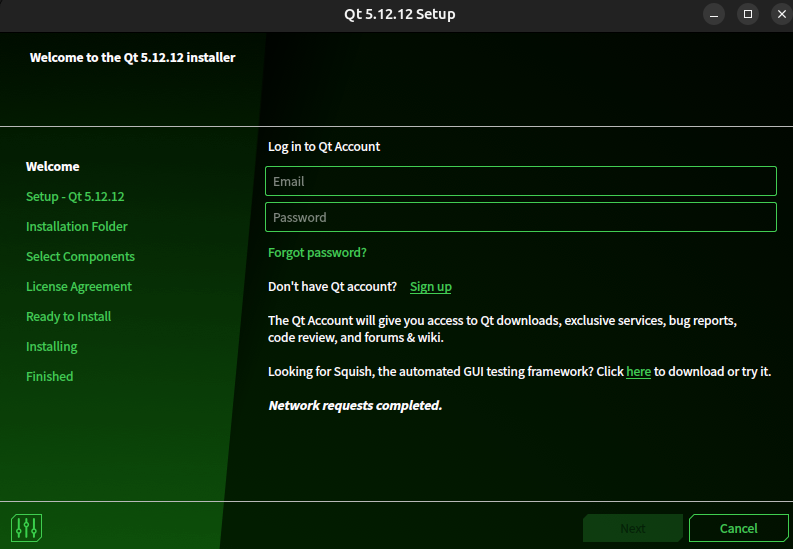Open the Squish 'here' download link
Viewport: 793px width, 549px height.
click(638, 372)
